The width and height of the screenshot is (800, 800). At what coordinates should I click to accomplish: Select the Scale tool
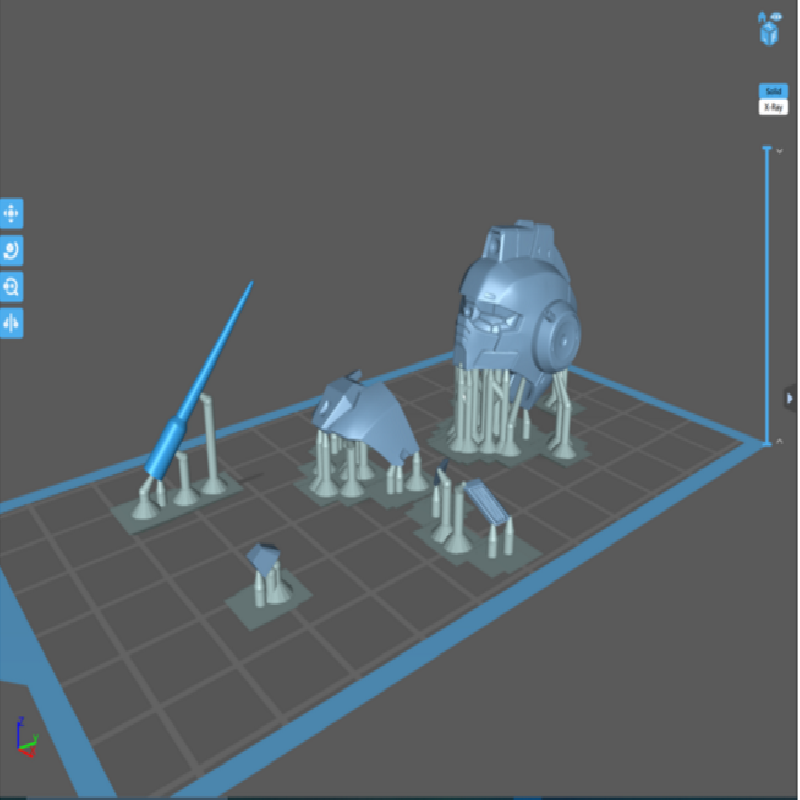pyautogui.click(x=11, y=287)
